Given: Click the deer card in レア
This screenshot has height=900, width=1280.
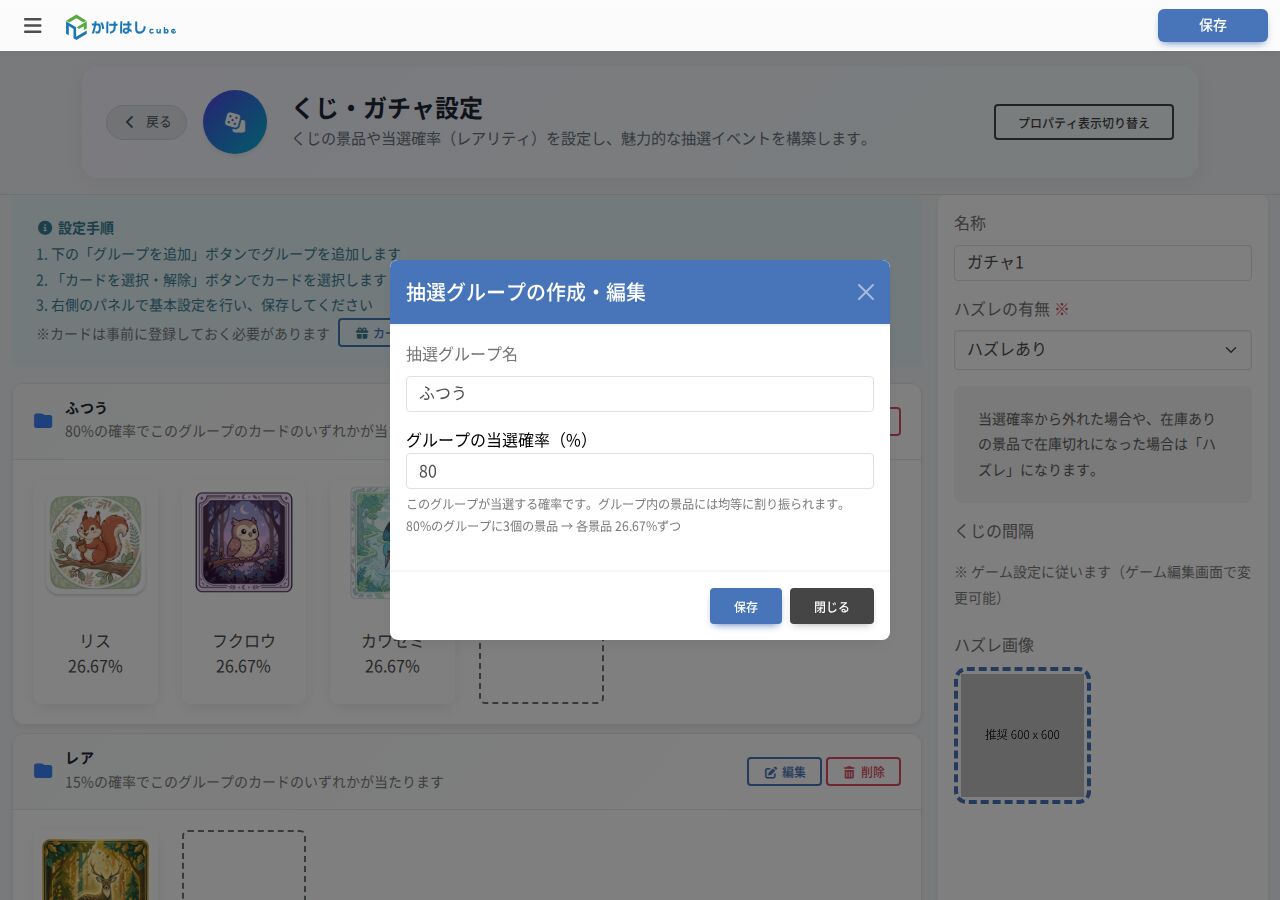Looking at the screenshot, I should click(x=95, y=865).
